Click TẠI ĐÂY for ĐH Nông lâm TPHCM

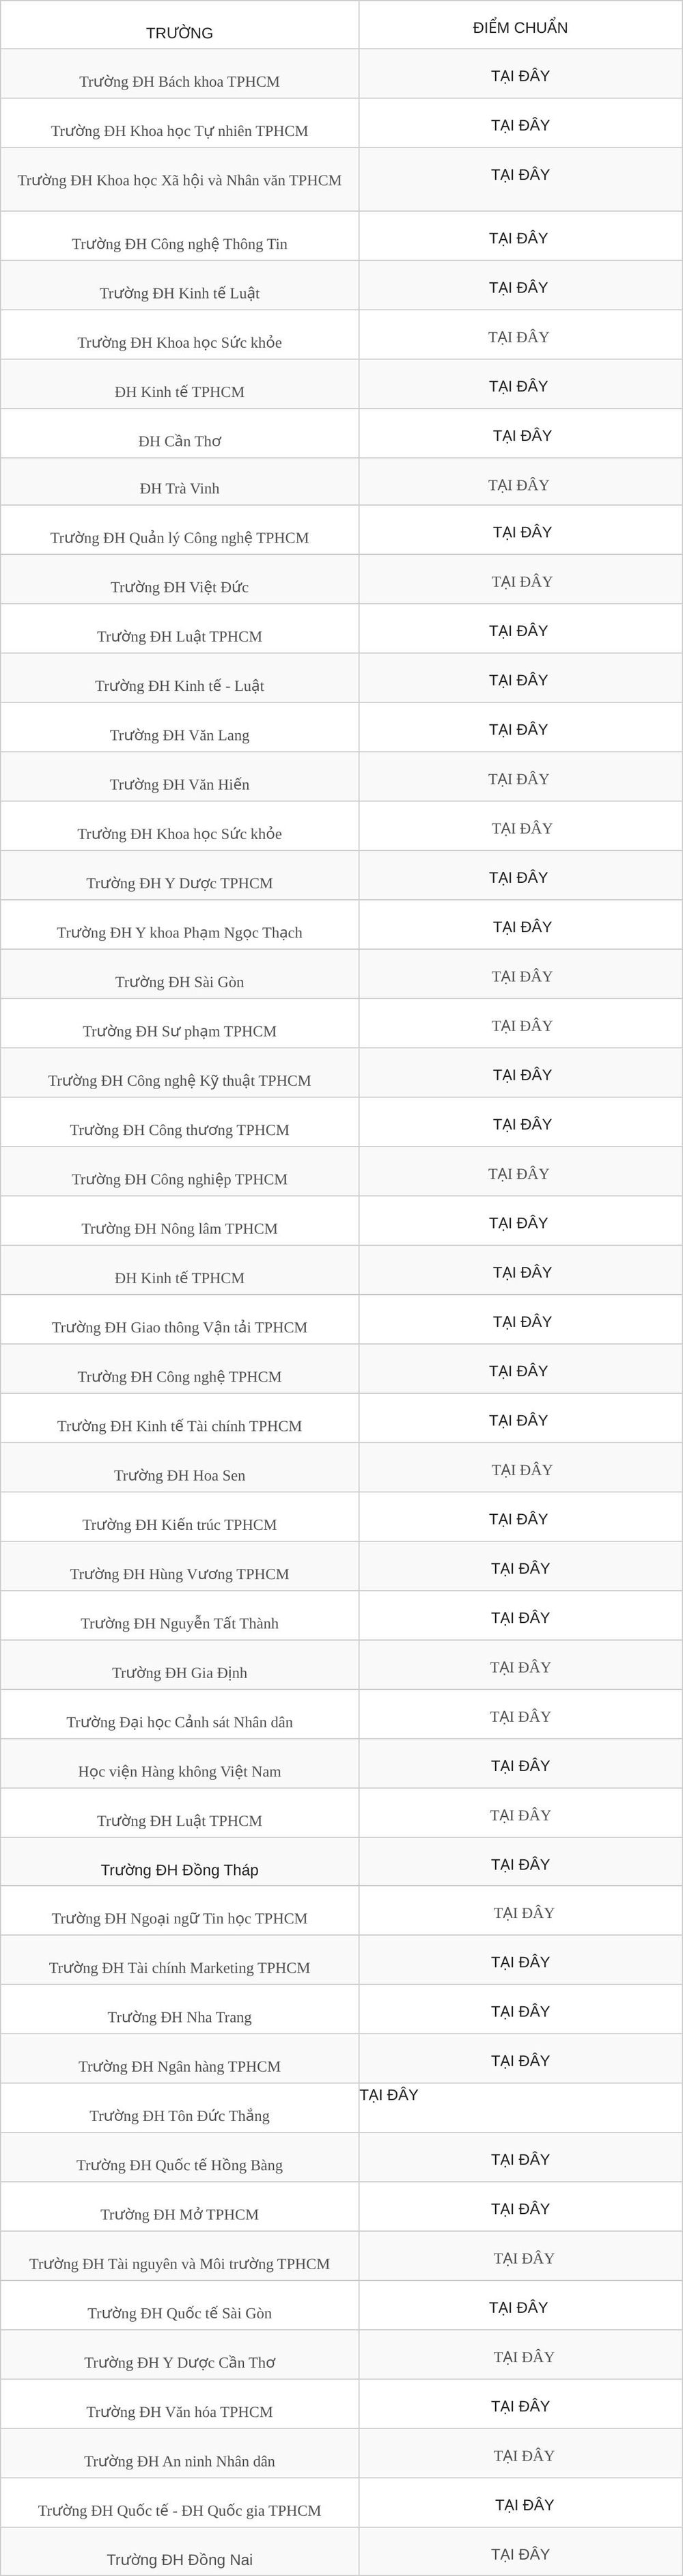coord(518,1223)
